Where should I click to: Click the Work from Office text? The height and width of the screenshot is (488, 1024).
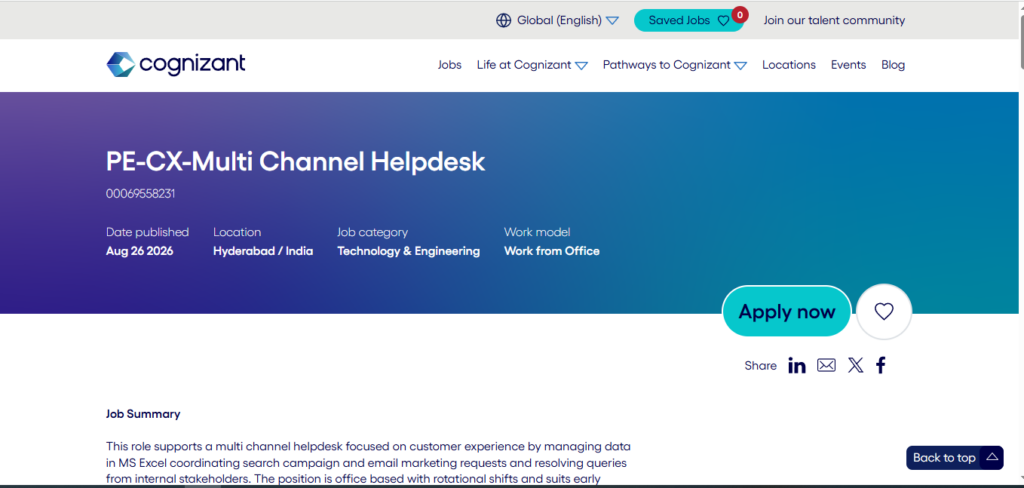point(552,251)
